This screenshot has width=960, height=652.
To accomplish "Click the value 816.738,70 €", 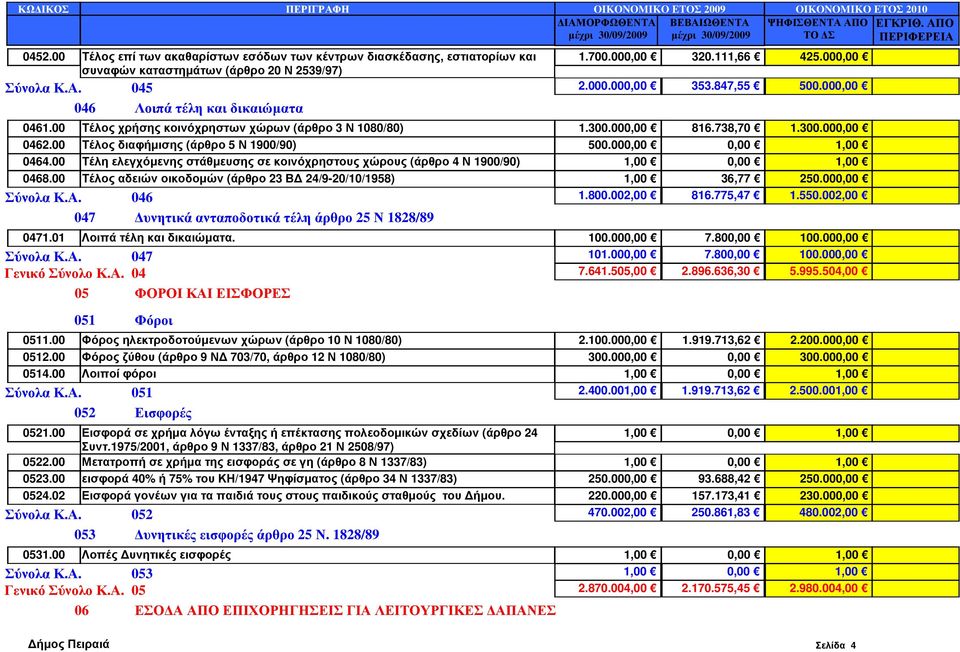I will (x=713, y=128).
